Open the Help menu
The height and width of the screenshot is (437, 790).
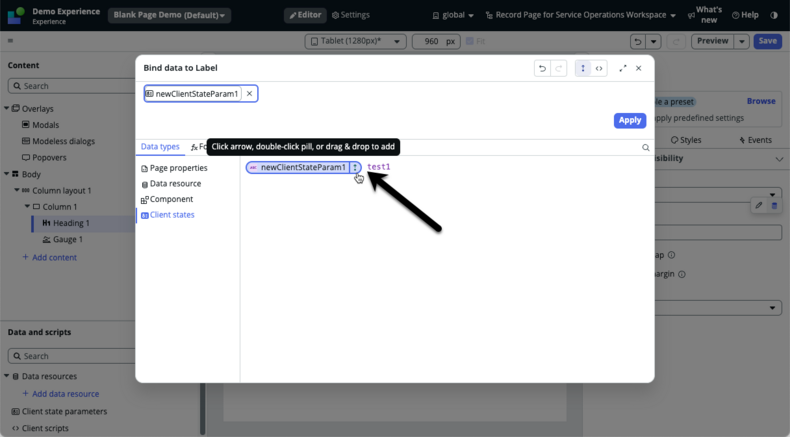pyautogui.click(x=745, y=15)
